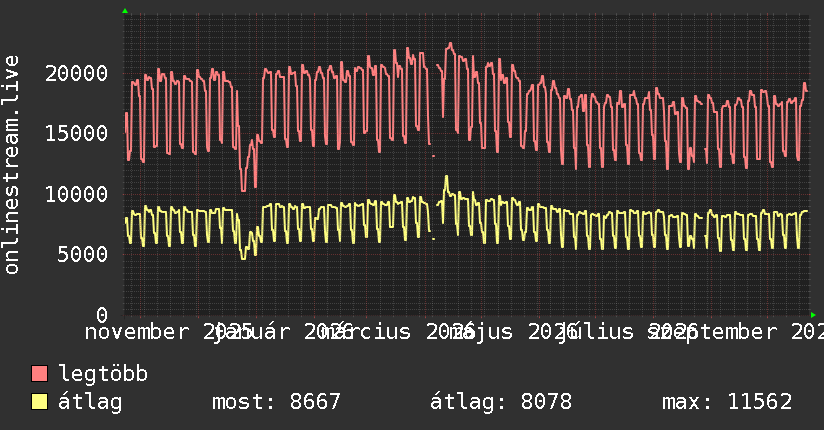Click the green arrow at x-axis end
The height and width of the screenshot is (430, 824).
(813, 315)
